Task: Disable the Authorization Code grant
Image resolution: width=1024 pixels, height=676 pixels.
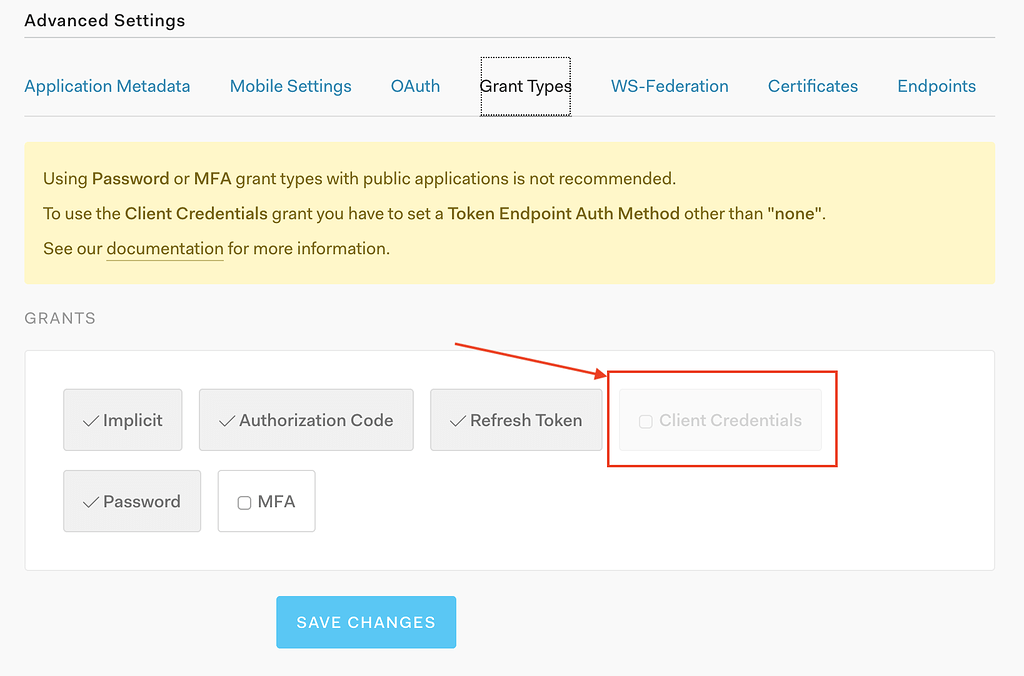Action: tap(305, 420)
